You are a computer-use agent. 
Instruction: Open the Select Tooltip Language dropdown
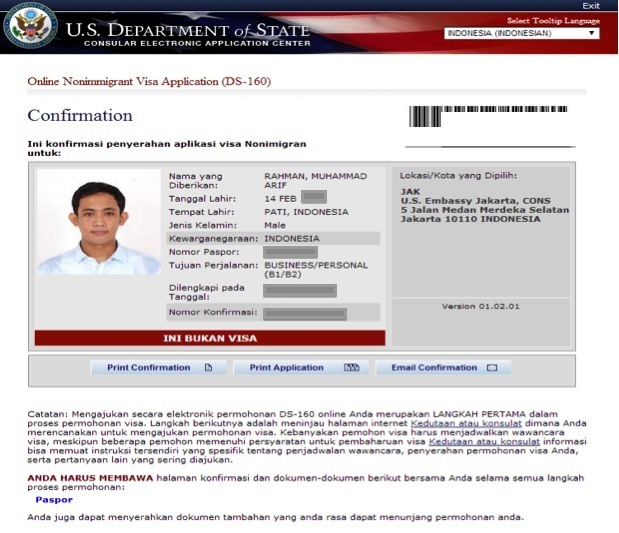(521, 33)
